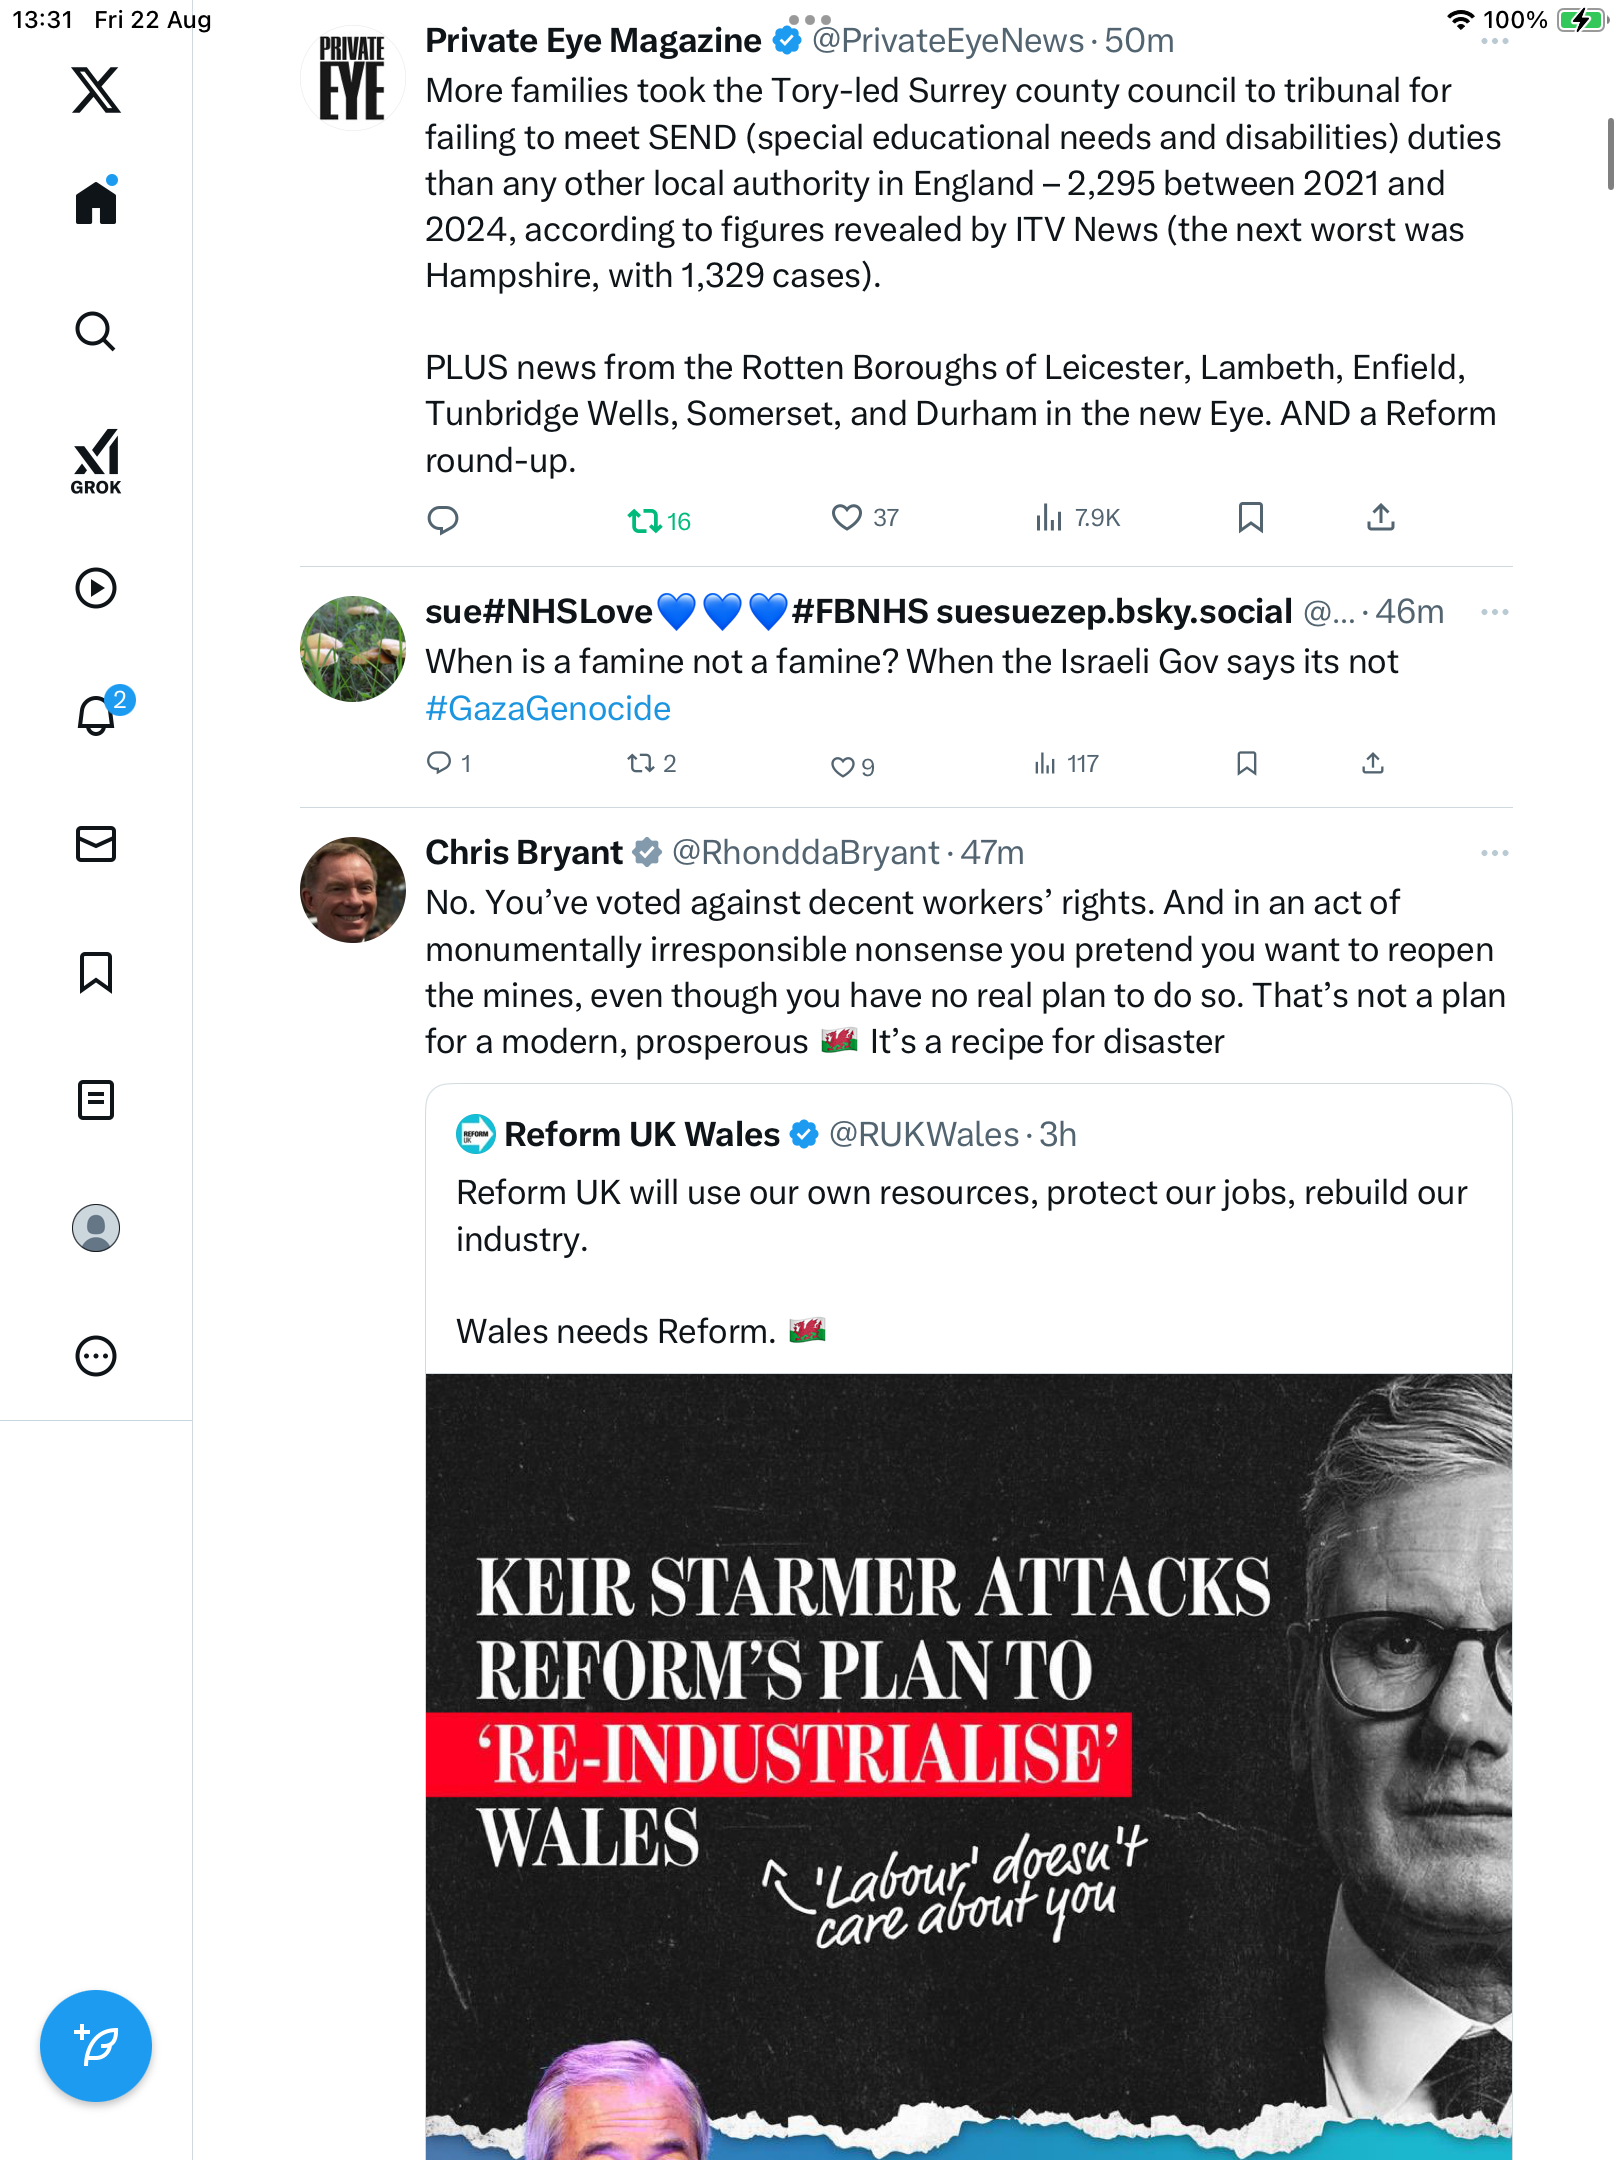
Task: Go to Home timeline
Action: coord(96,203)
